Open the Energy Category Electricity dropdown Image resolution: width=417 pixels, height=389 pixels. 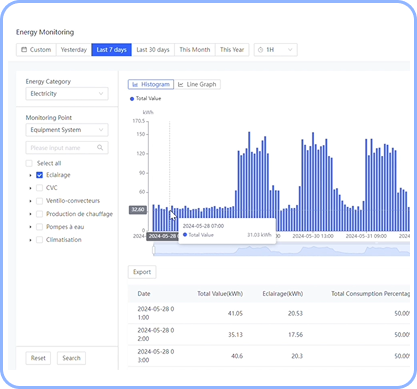coord(67,94)
